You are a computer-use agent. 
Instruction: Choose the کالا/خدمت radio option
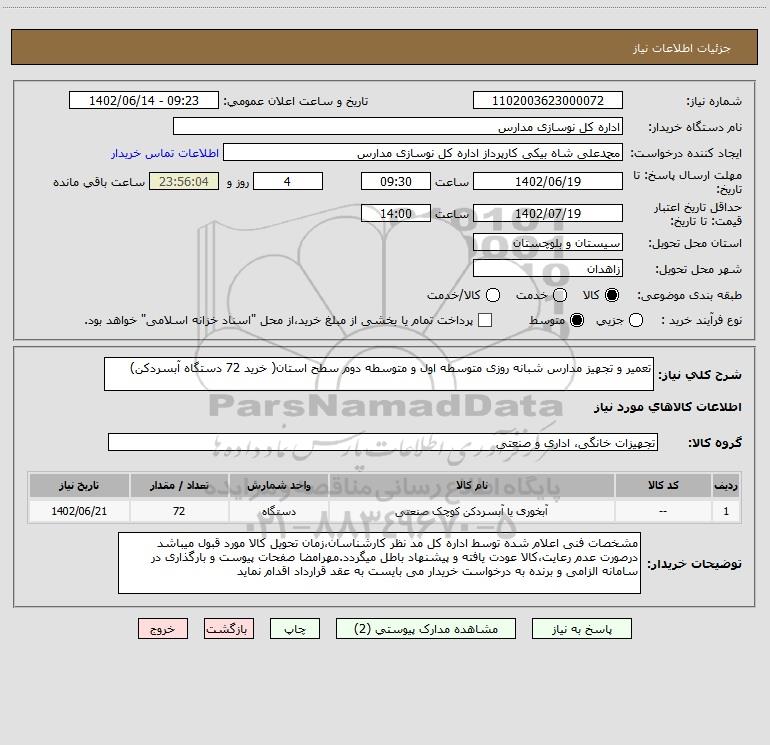coord(493,295)
